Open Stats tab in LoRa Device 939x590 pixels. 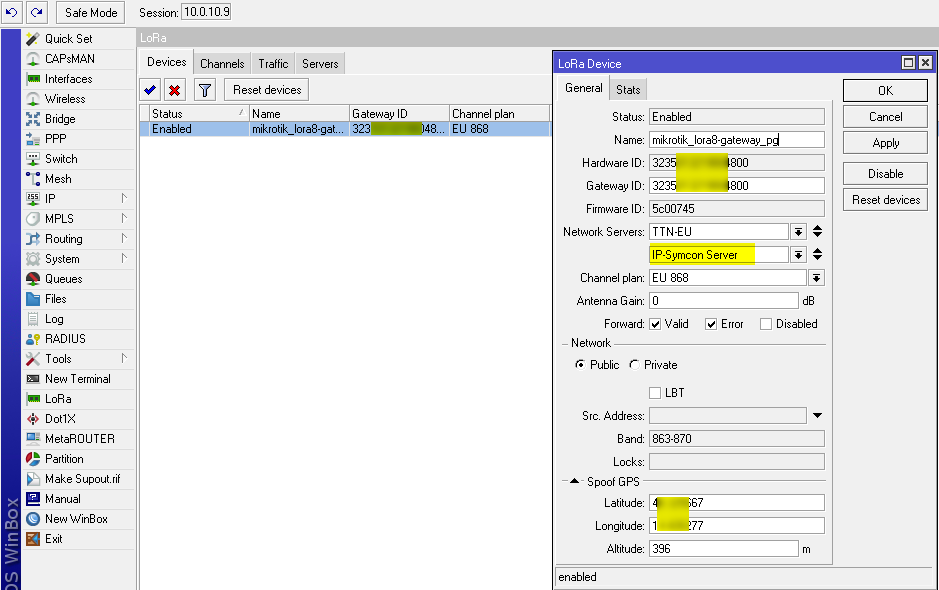point(628,89)
